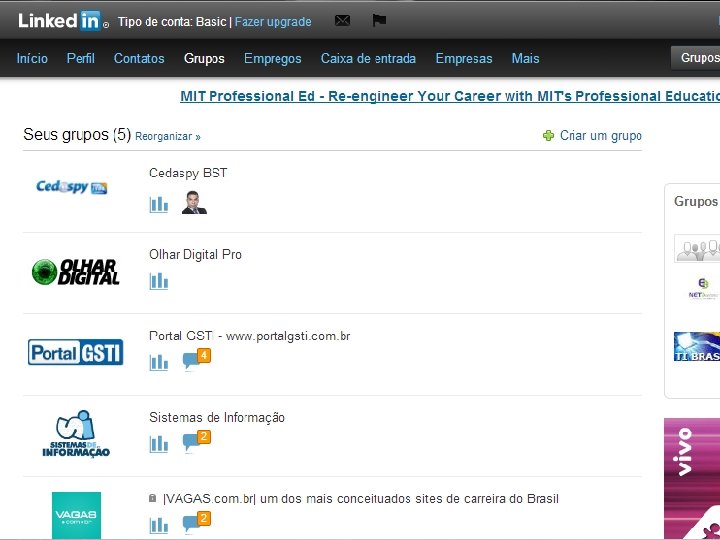This screenshot has height=540, width=720.
Task: Click the Sistemas de Informação group logo
Action: 76,433
